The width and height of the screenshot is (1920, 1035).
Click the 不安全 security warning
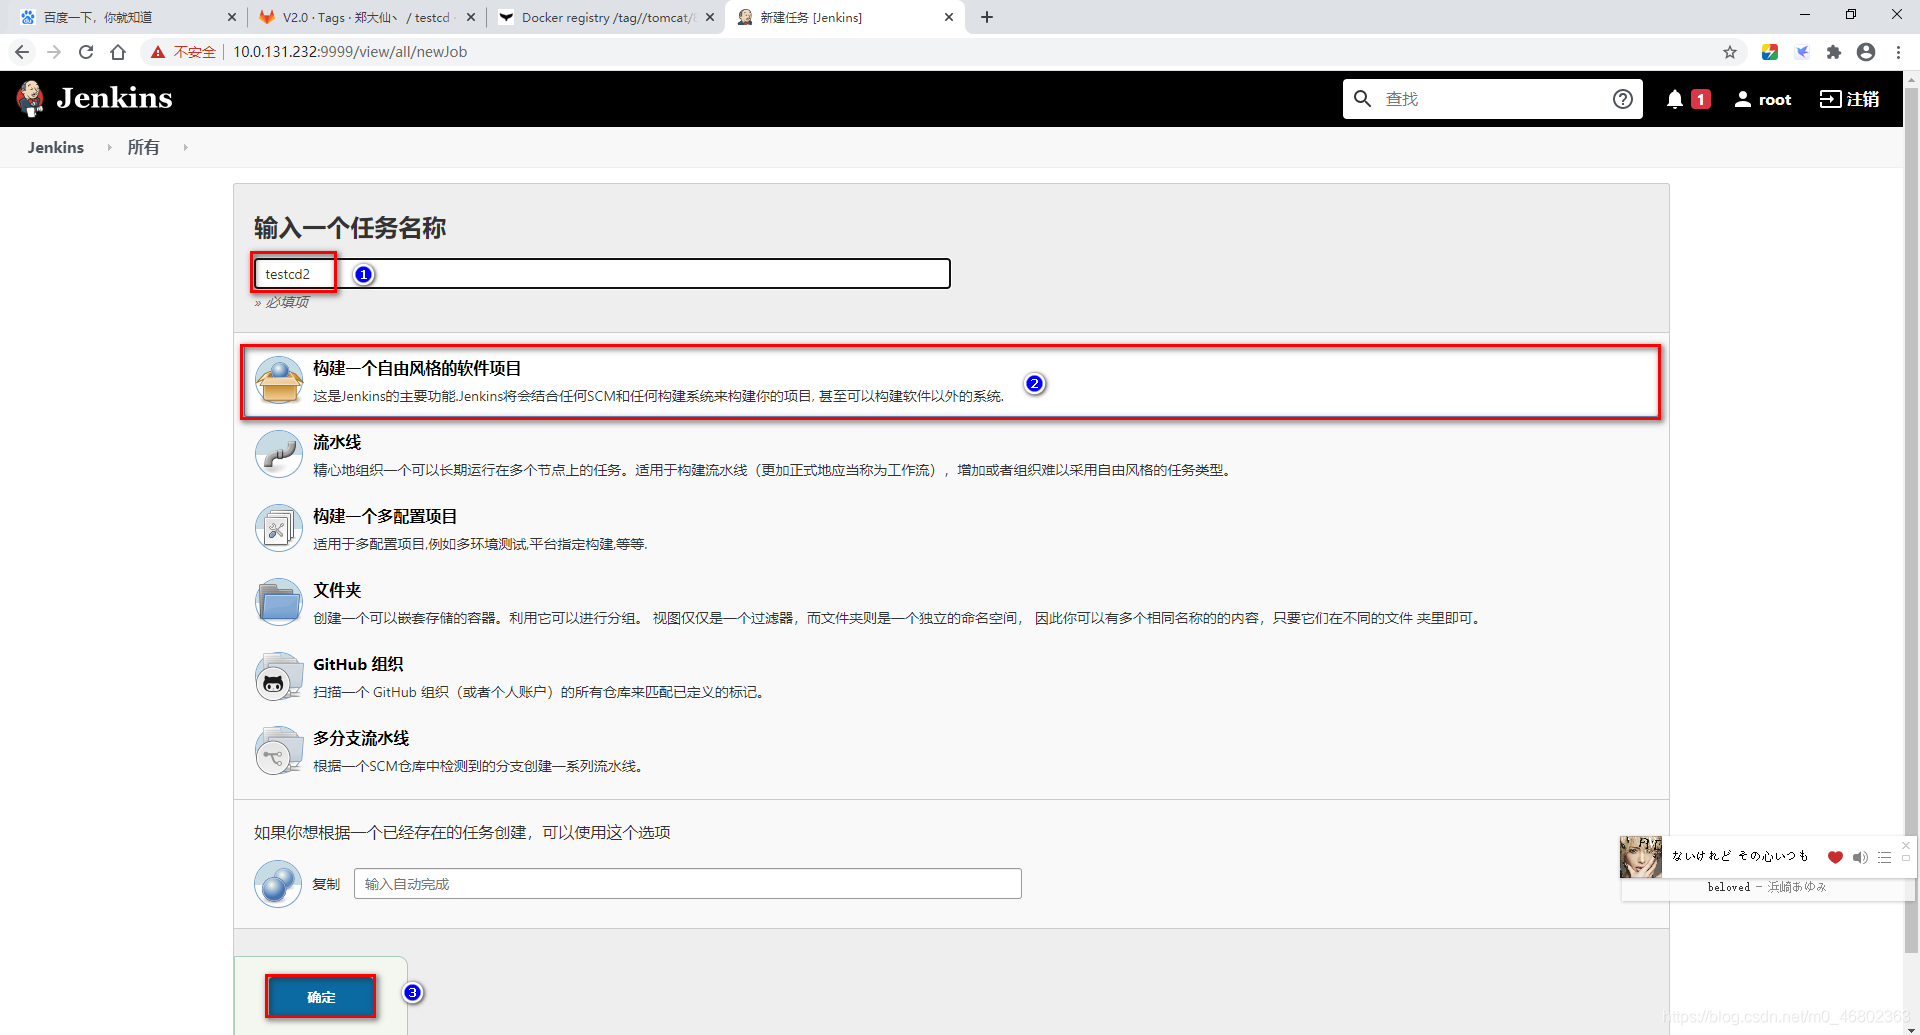183,52
